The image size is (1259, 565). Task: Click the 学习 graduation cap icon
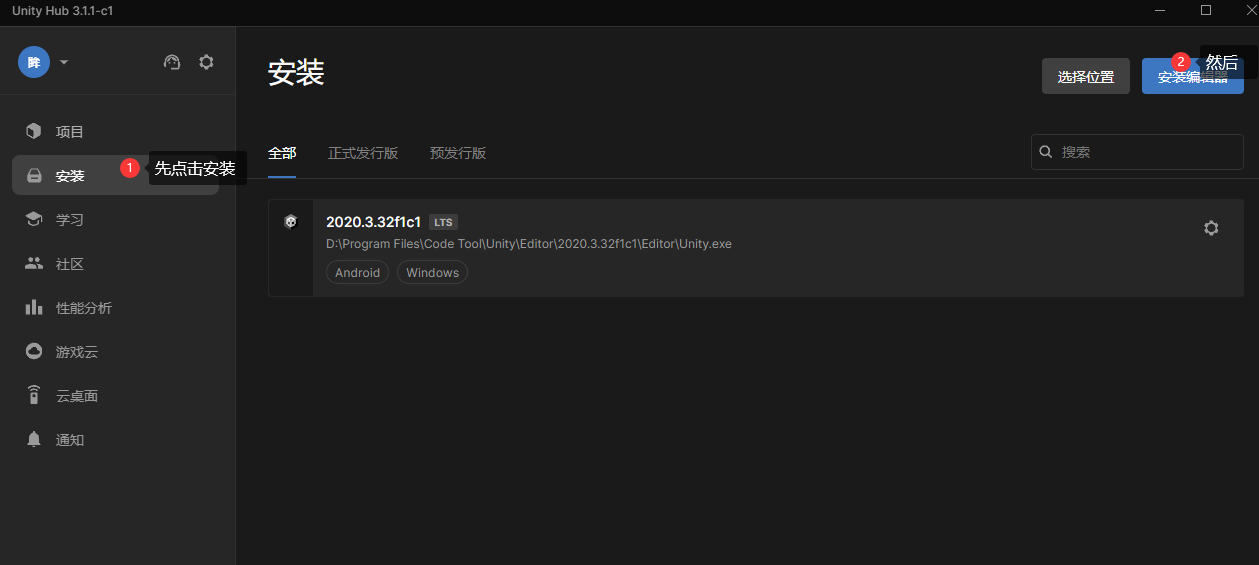pos(34,219)
